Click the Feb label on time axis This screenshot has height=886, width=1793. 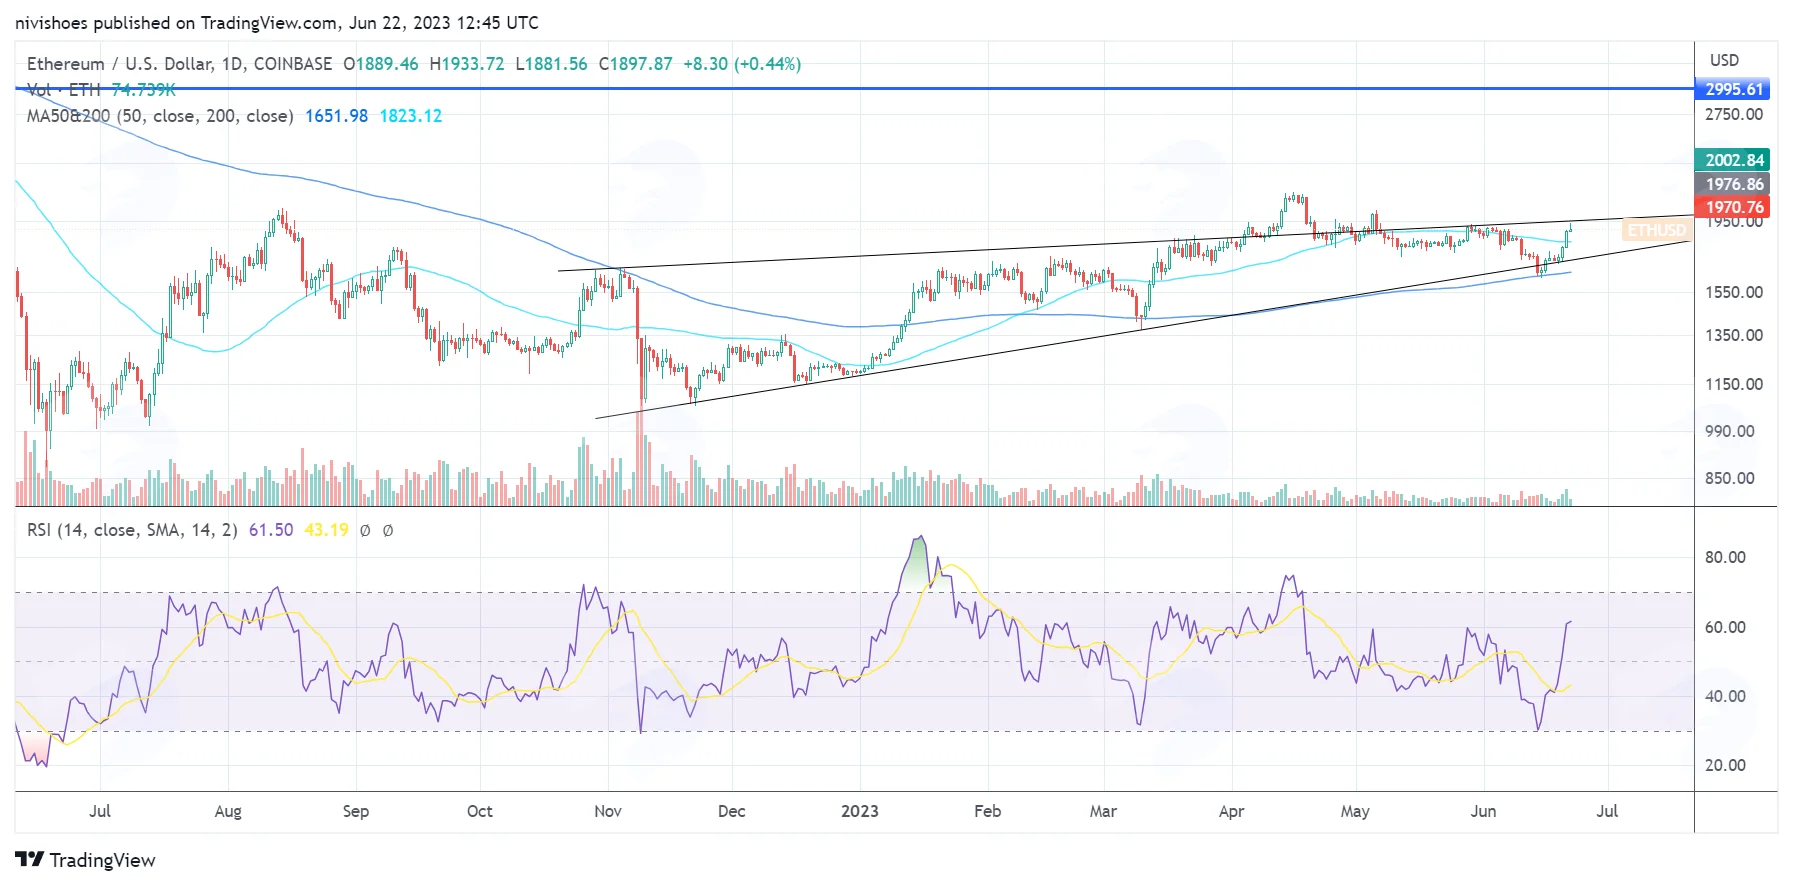click(x=988, y=811)
